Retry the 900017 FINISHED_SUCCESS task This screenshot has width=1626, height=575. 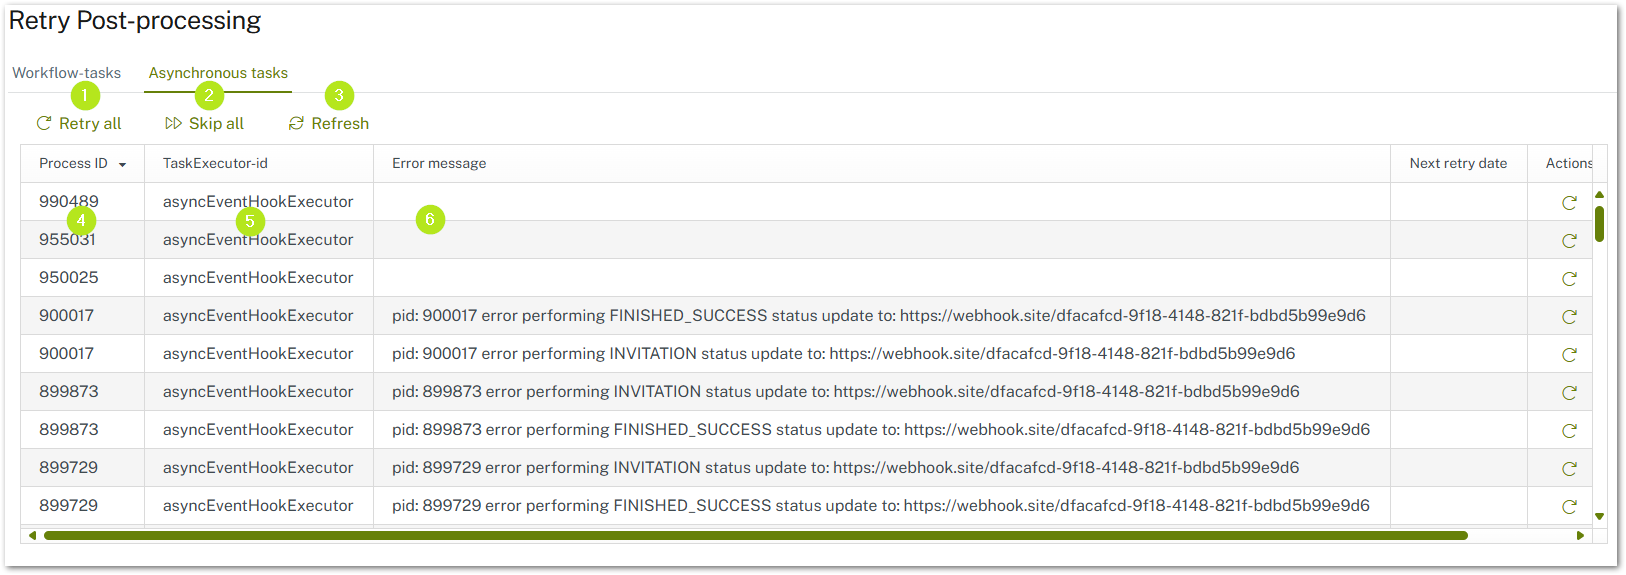(x=1569, y=317)
